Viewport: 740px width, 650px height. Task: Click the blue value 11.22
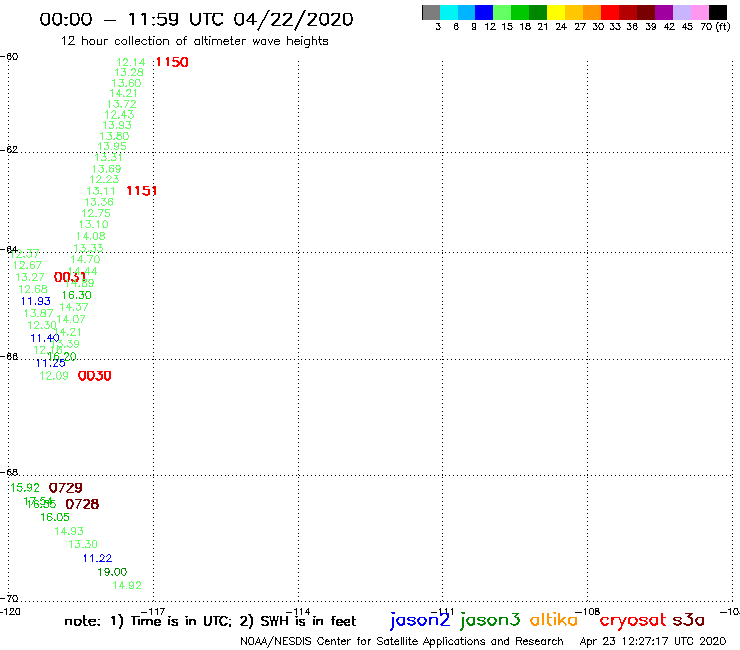point(97,558)
